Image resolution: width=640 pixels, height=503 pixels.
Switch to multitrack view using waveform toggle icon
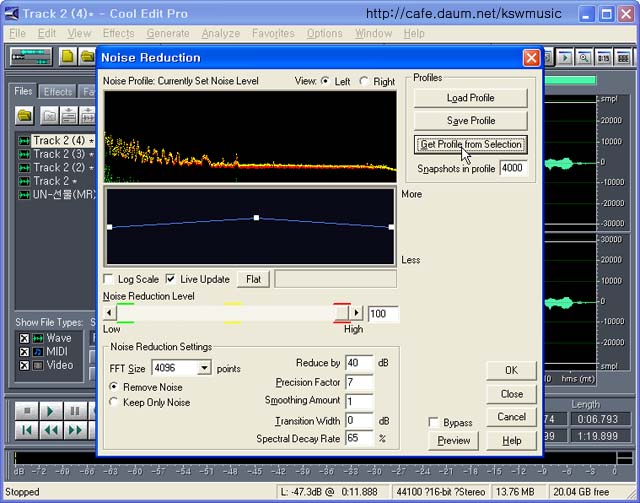pos(31,57)
